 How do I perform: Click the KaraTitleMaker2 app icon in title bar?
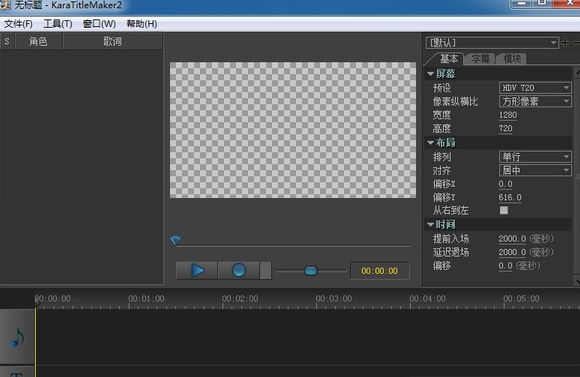click(5, 5)
